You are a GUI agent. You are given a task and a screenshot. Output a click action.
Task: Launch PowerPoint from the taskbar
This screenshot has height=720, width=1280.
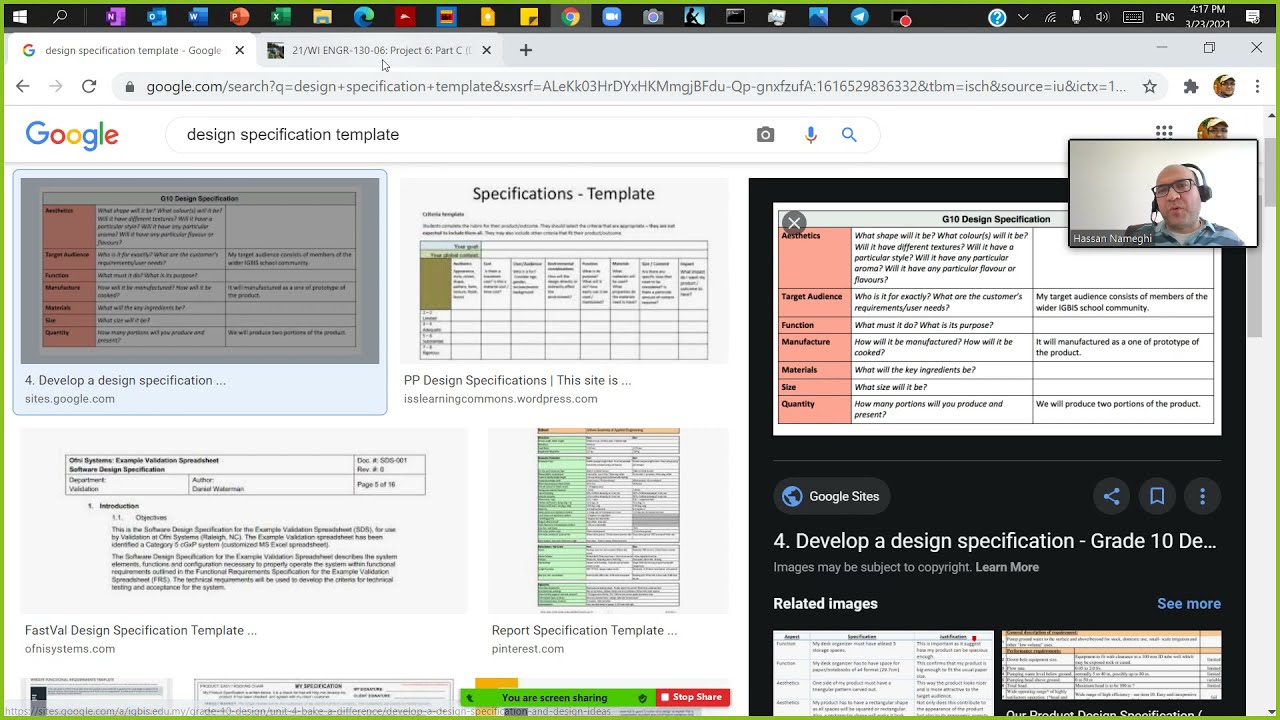click(x=239, y=17)
